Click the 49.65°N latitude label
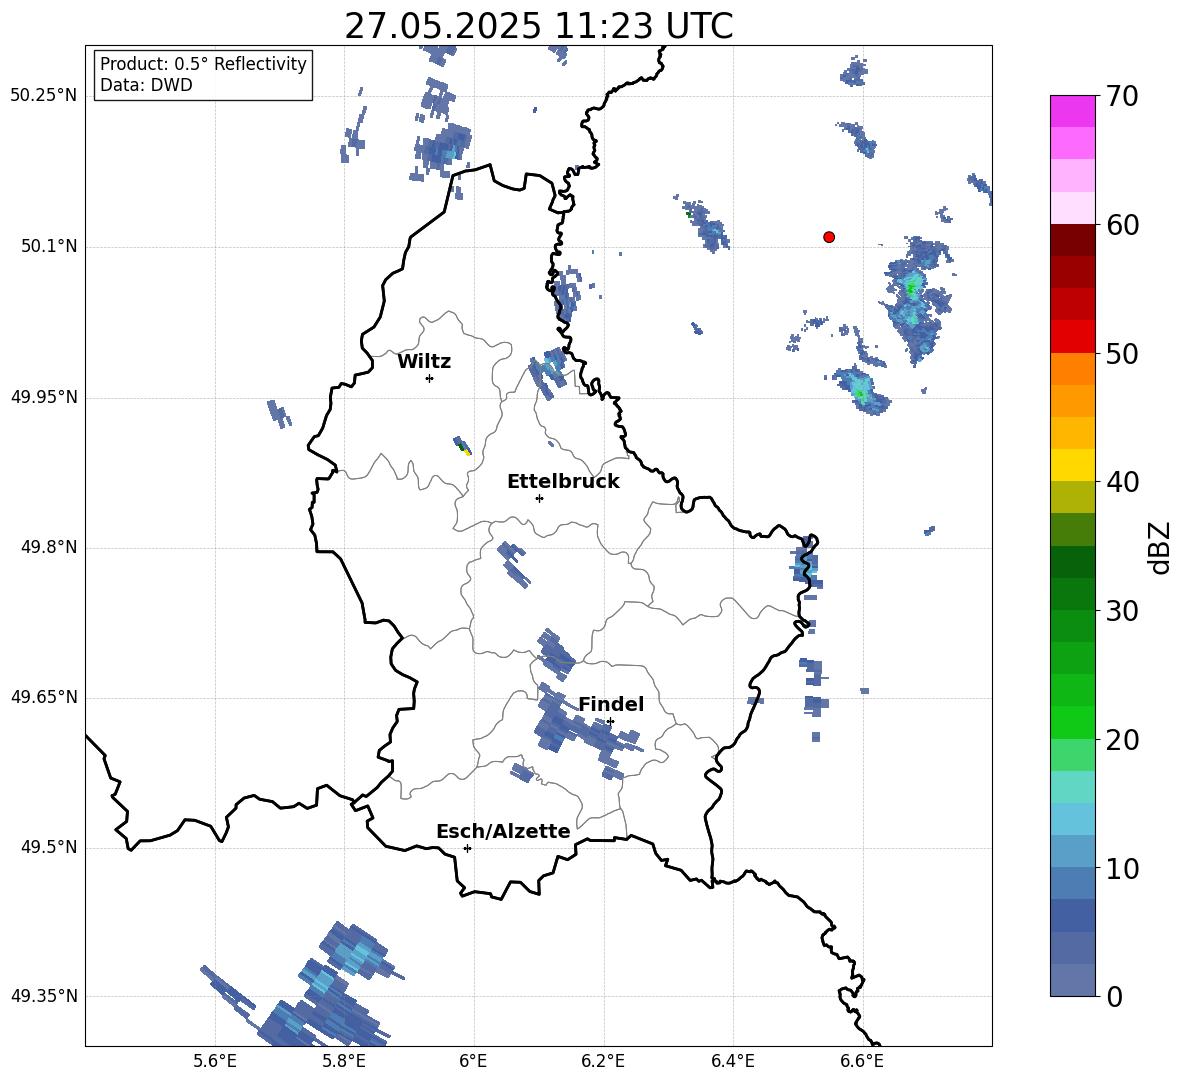The height and width of the screenshot is (1081, 1184). click(x=44, y=697)
